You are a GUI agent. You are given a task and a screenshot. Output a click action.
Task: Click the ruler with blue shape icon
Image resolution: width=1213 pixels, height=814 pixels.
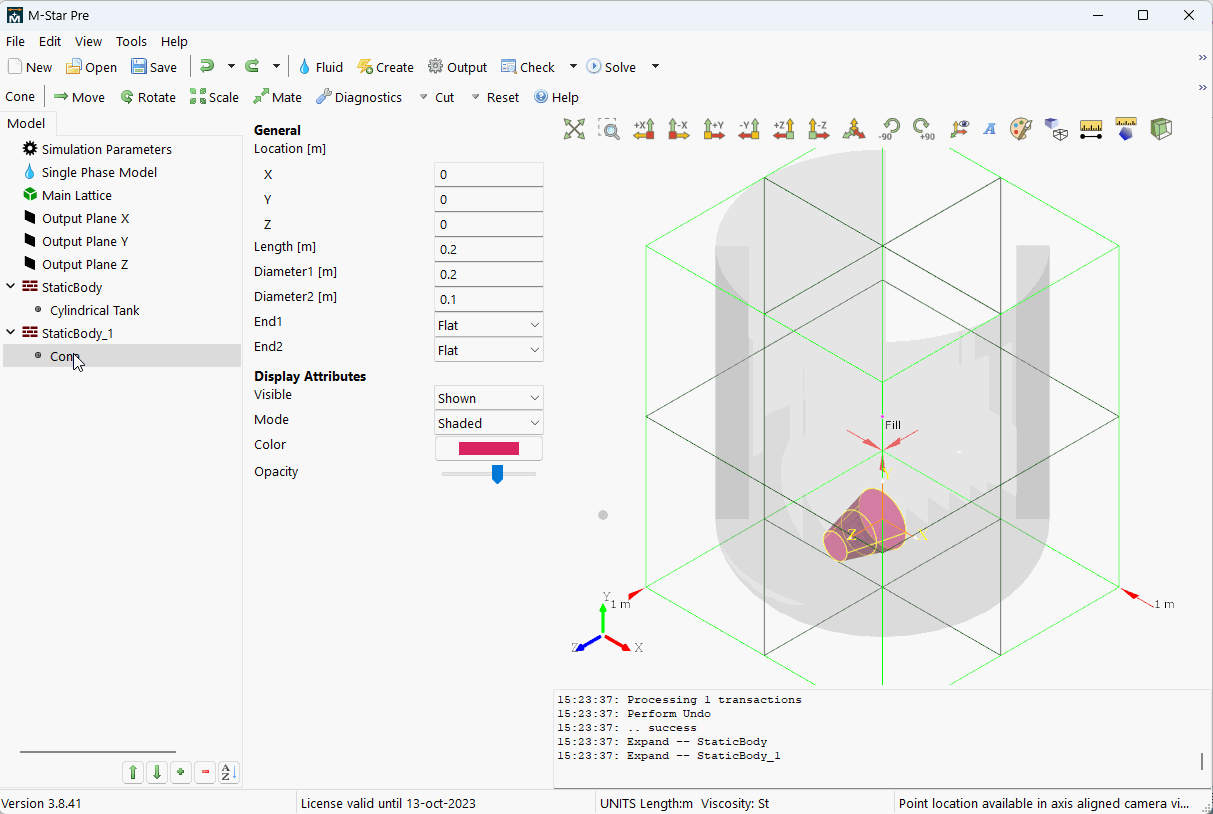tap(1126, 128)
